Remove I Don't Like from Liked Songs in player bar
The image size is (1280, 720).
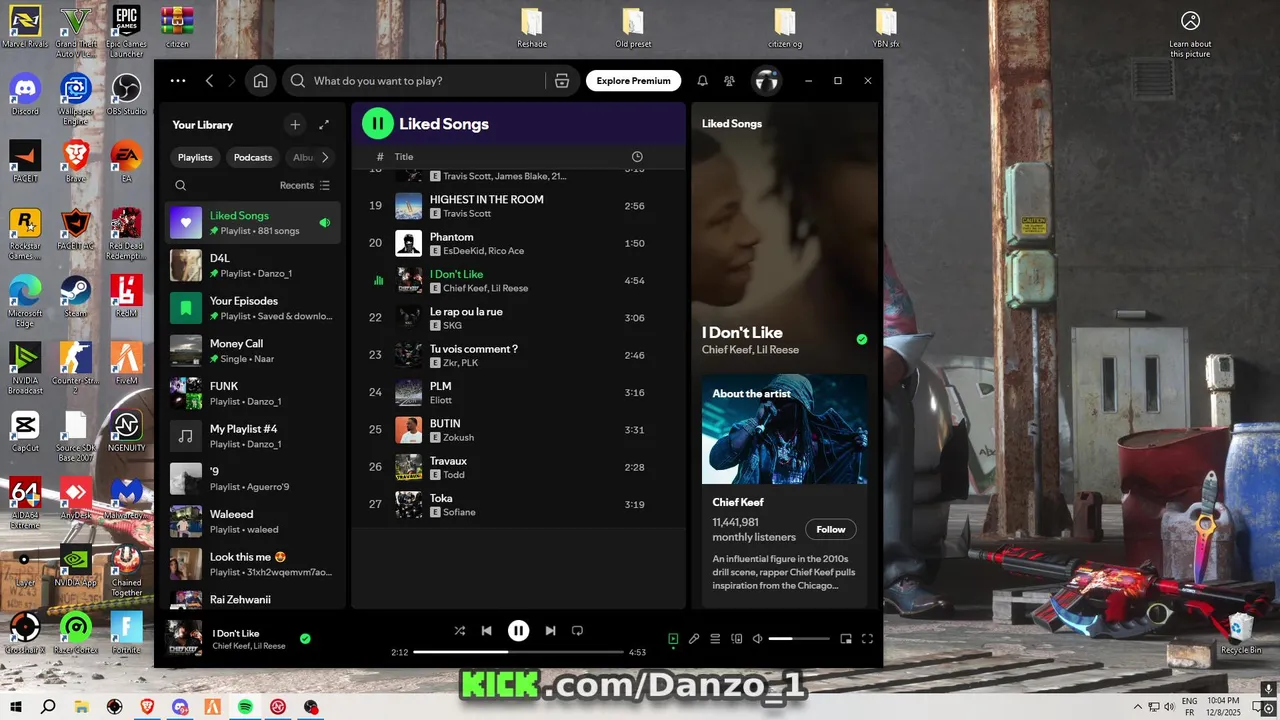(x=305, y=638)
